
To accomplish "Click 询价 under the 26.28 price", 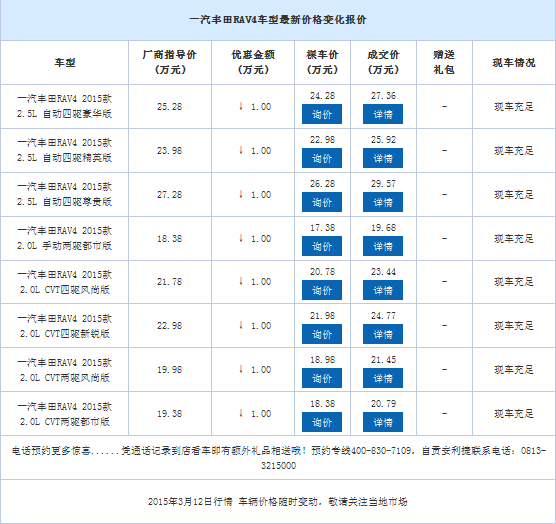I will pos(322,202).
